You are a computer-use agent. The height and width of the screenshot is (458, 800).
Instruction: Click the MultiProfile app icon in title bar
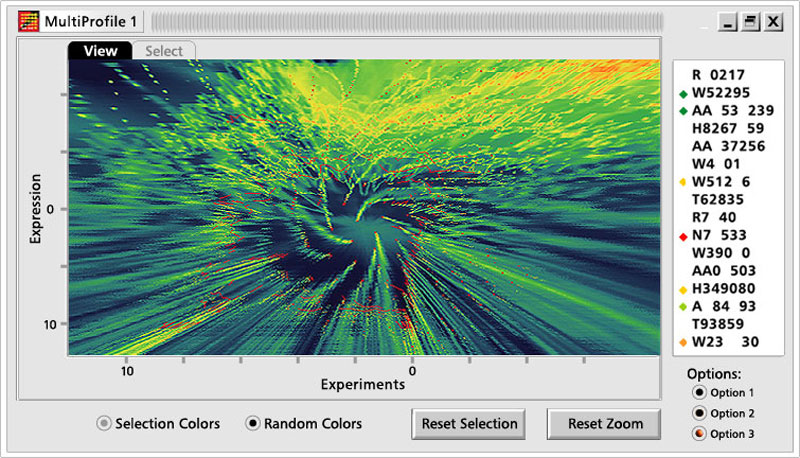pyautogui.click(x=28, y=21)
